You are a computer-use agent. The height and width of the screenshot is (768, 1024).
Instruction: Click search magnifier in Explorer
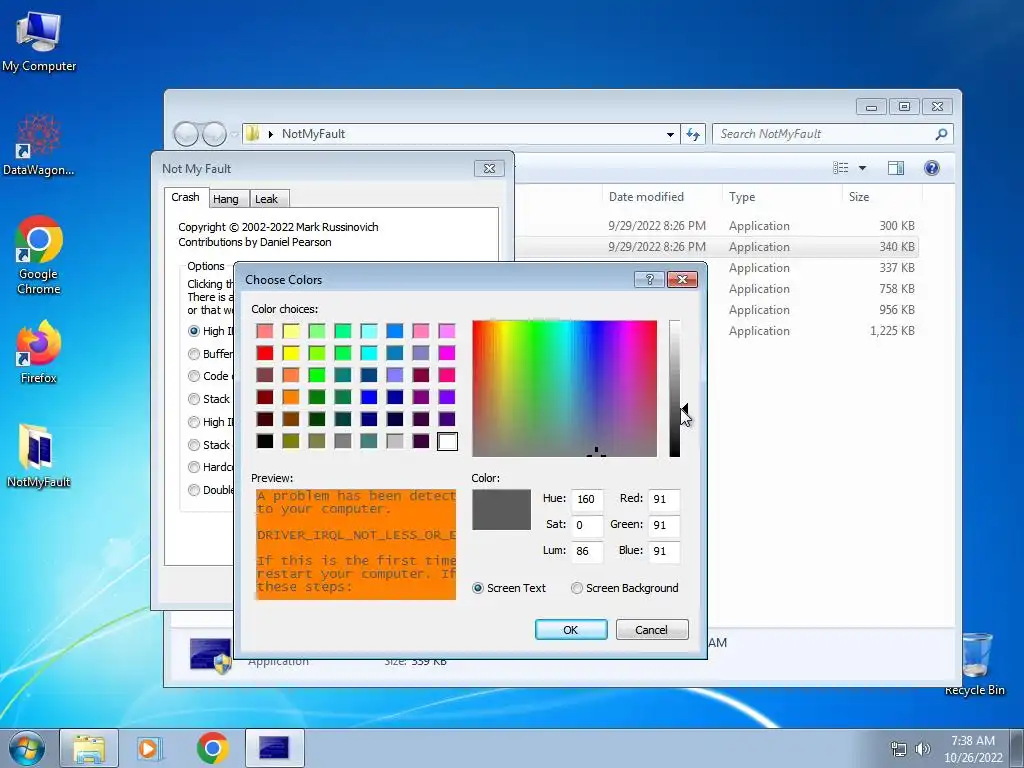tap(941, 134)
